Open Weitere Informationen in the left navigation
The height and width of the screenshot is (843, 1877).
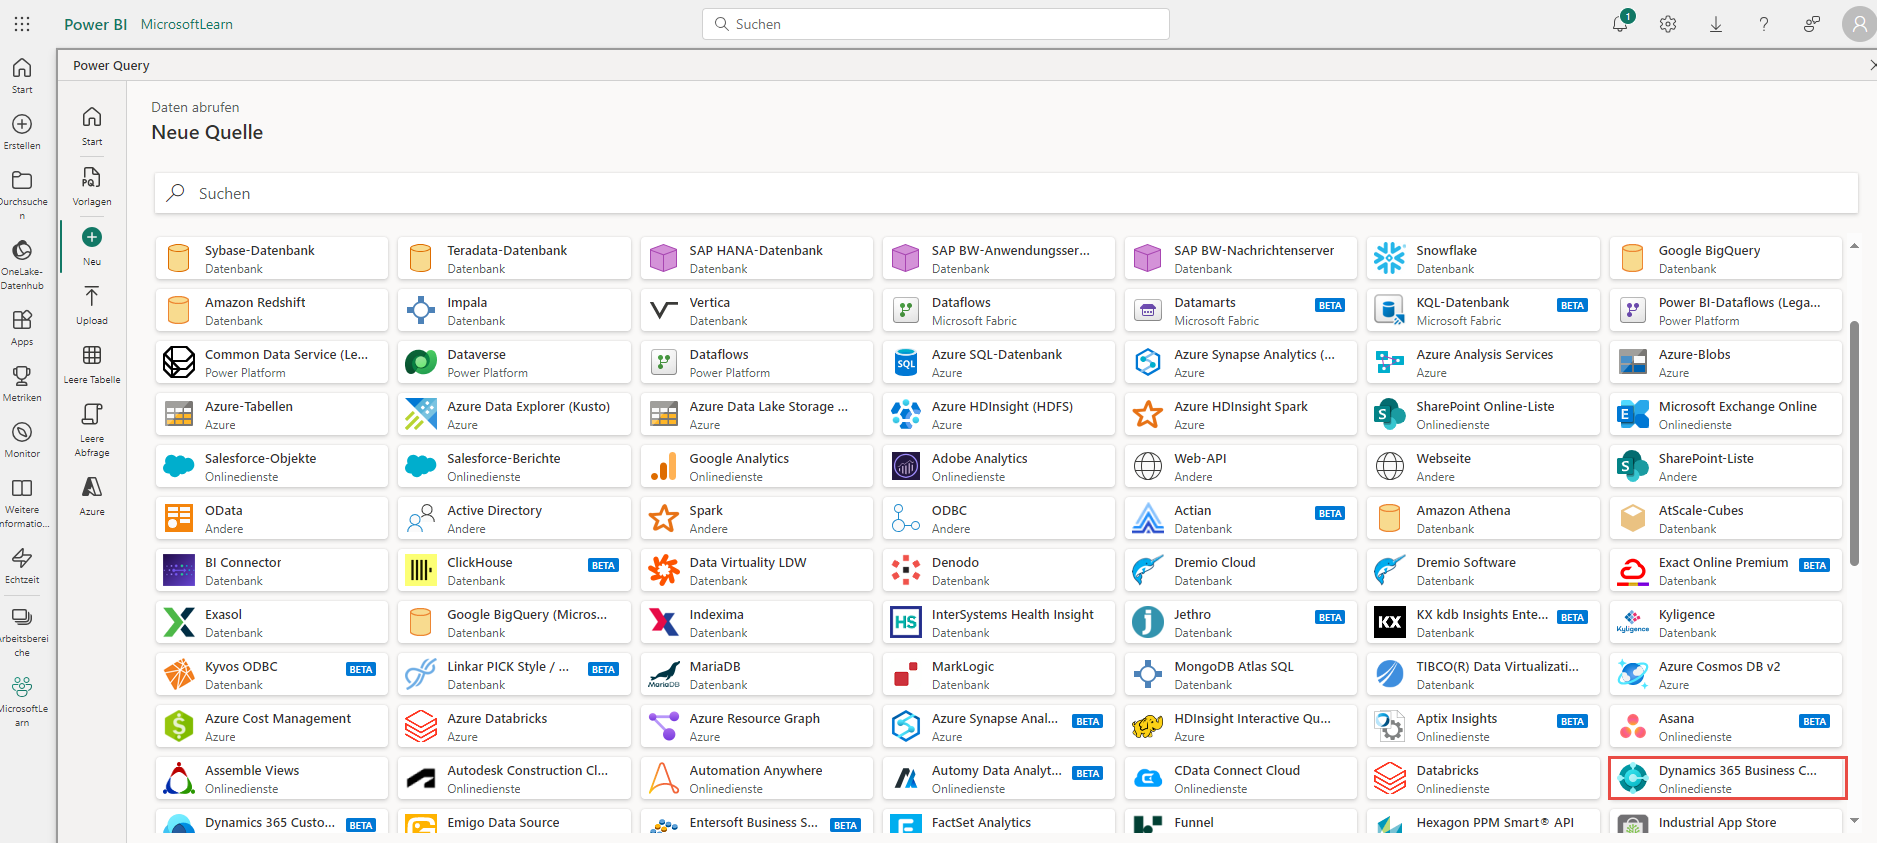22,502
